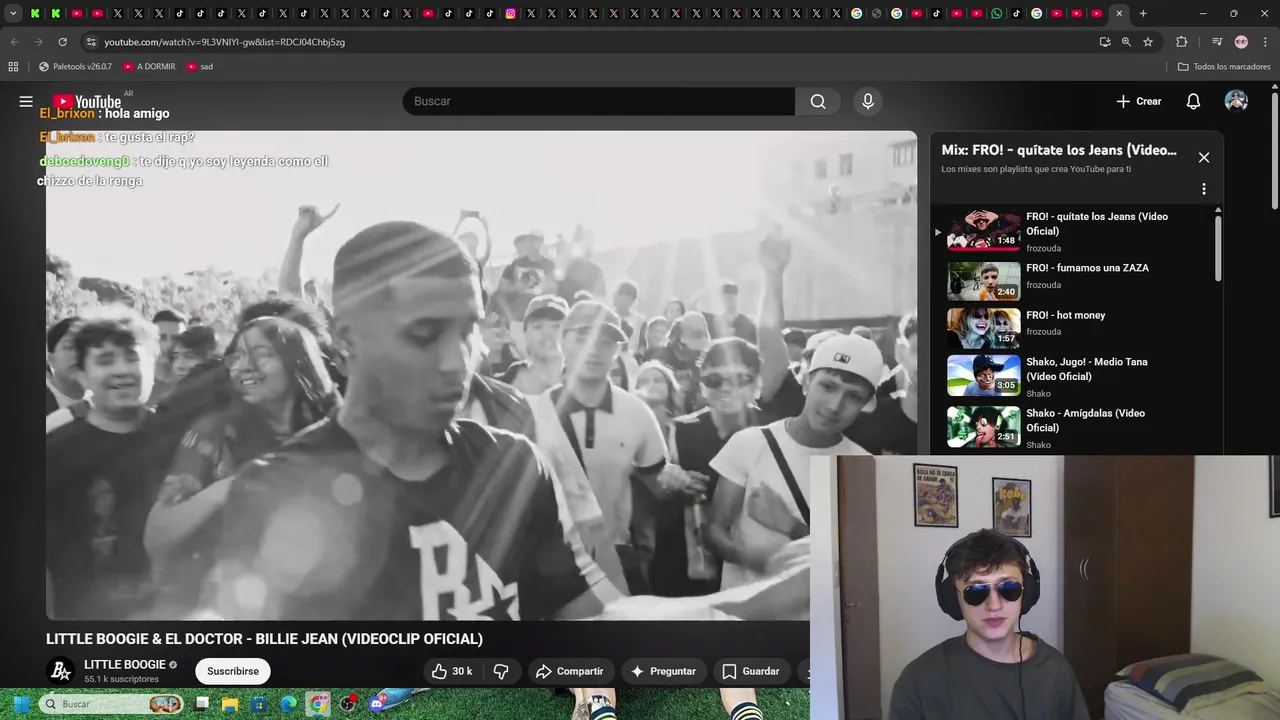Open the Chrome profile avatar
The image size is (1280, 720).
pyautogui.click(x=1241, y=42)
